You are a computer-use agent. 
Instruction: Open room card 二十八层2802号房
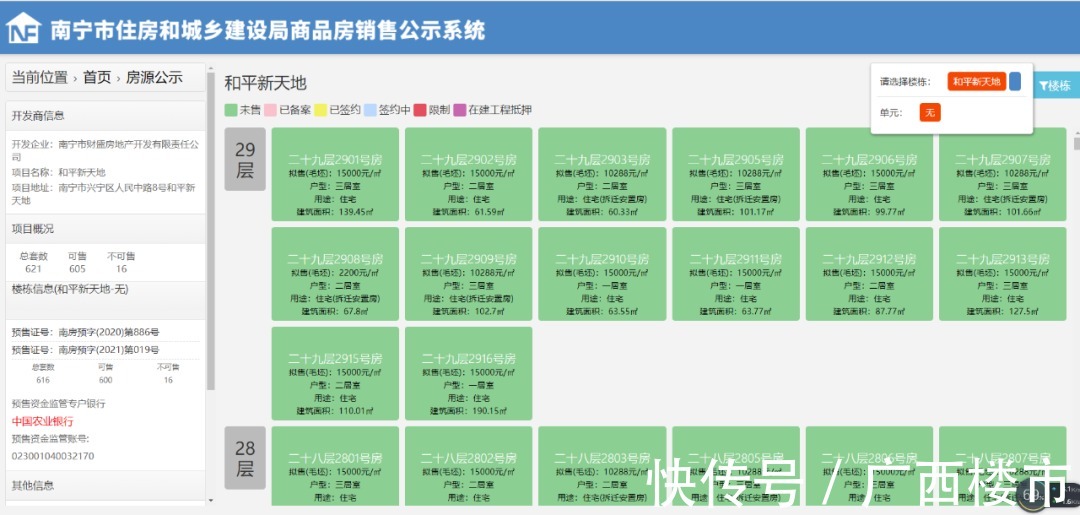pyautogui.click(x=468, y=467)
